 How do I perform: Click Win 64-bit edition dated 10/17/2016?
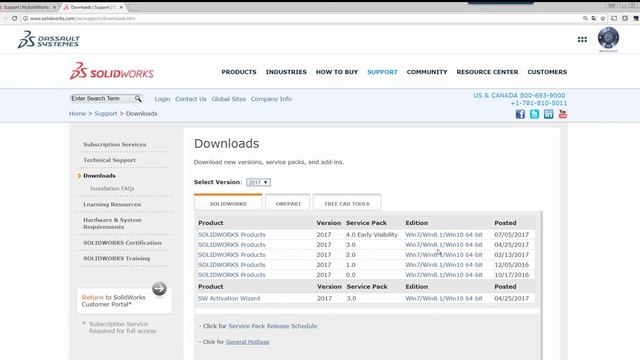[444, 275]
